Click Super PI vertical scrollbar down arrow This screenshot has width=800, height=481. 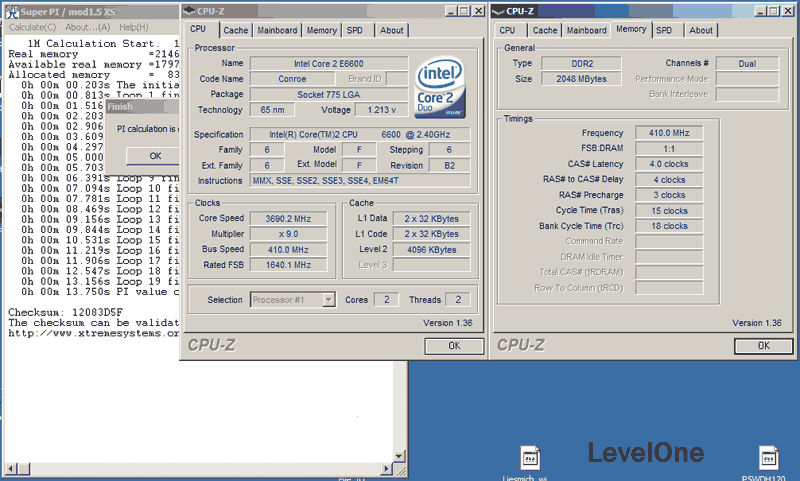(399, 456)
